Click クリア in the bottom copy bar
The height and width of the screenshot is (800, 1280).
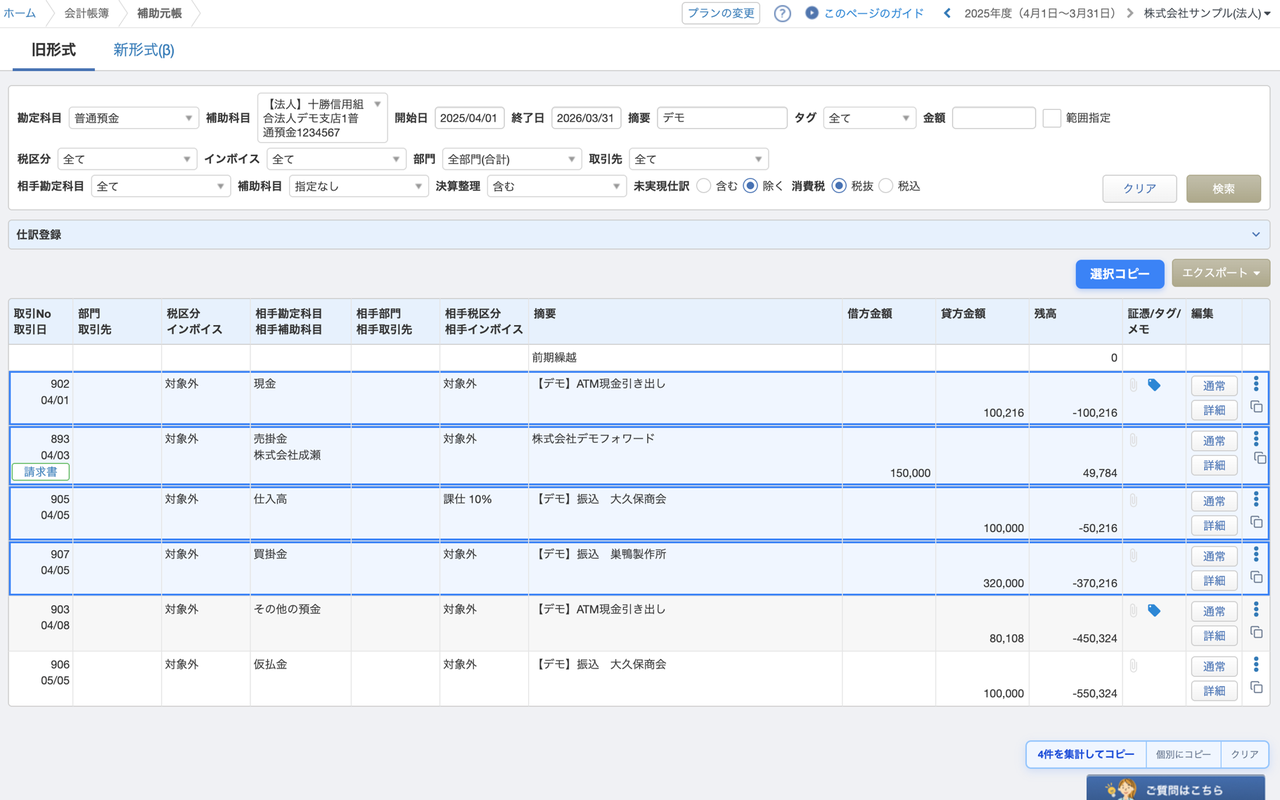click(x=1245, y=754)
